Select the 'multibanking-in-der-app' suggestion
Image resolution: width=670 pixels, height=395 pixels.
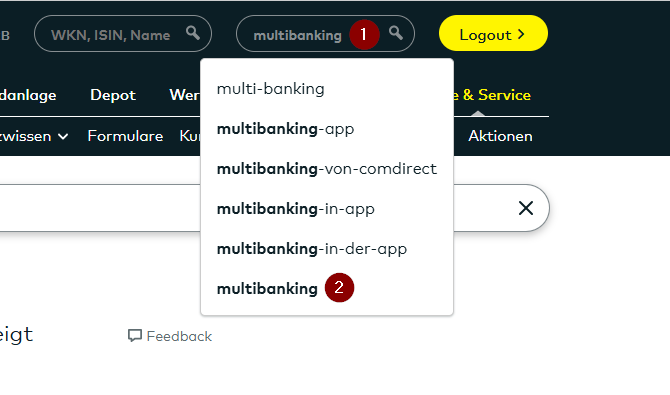point(312,248)
